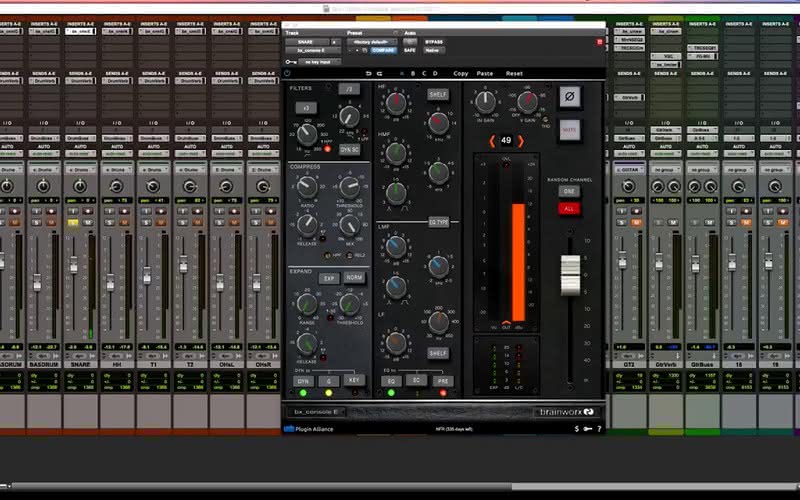Toggle the DYN SC filter button

pyautogui.click(x=349, y=149)
